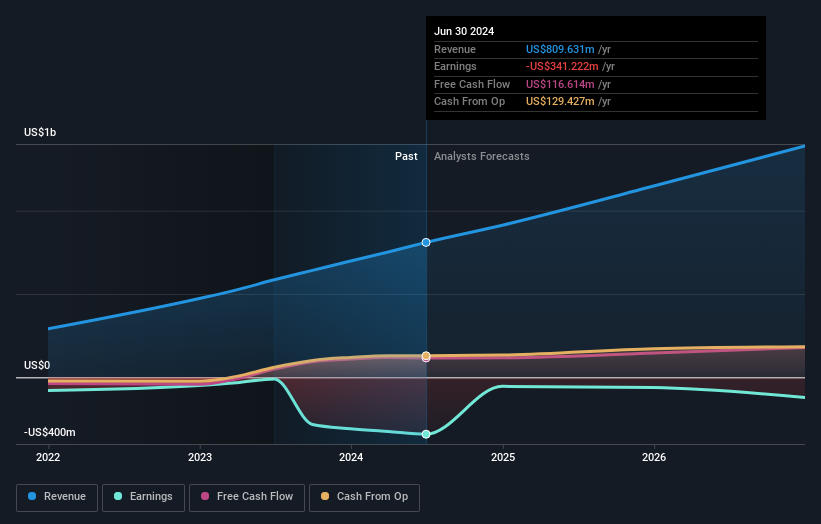Click the Jun 30 2024 tooltip date
This screenshot has width=821, height=524.
tap(464, 31)
